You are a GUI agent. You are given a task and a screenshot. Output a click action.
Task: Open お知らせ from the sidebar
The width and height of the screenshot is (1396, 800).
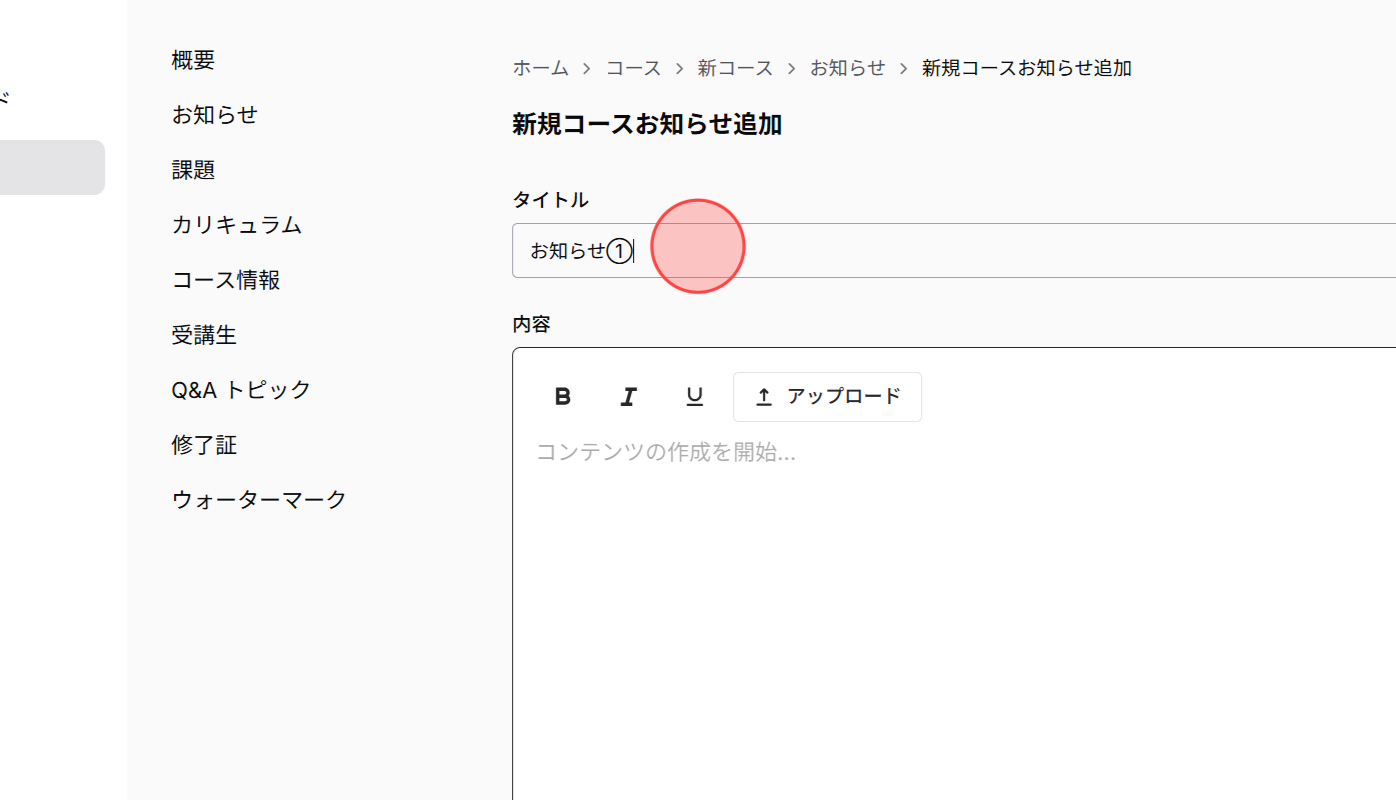click(215, 115)
